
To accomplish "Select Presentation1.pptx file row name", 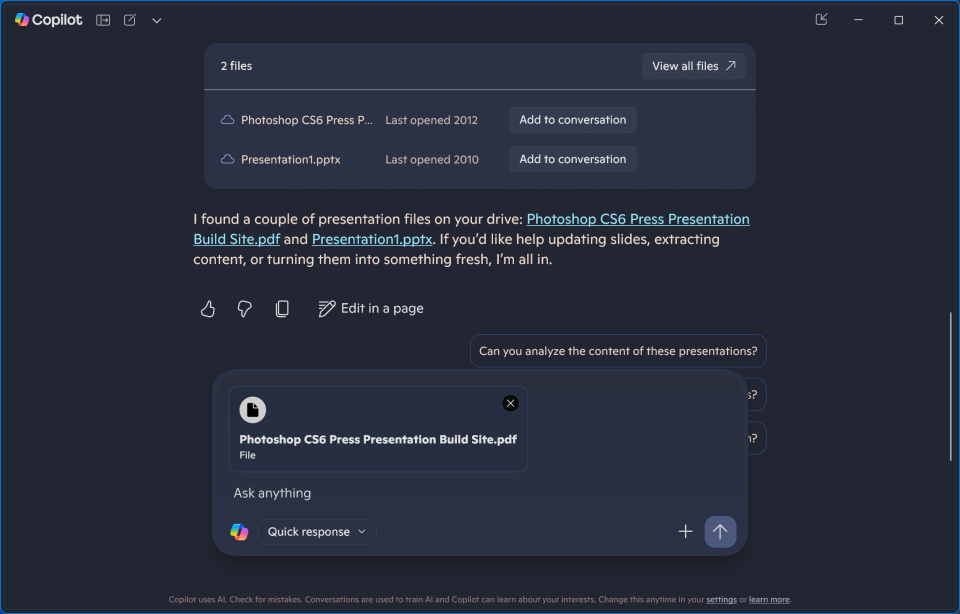I will pyautogui.click(x=291, y=159).
